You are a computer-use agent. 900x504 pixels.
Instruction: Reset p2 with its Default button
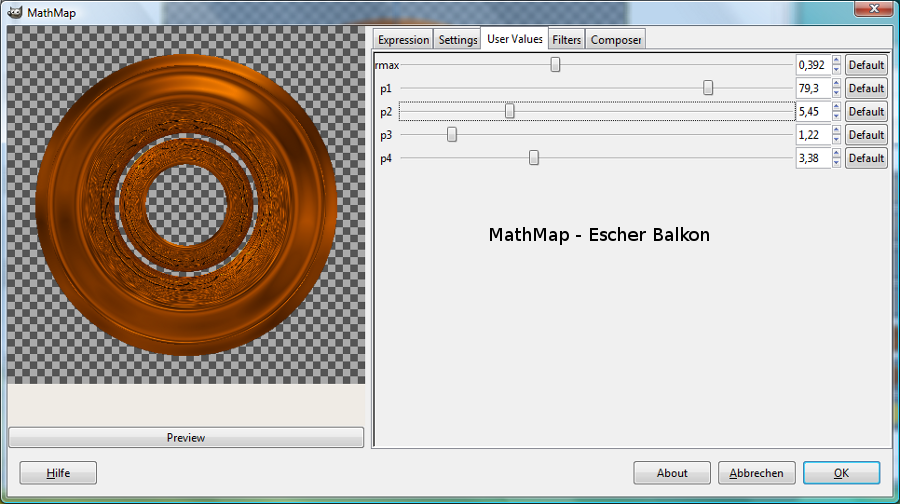click(866, 111)
